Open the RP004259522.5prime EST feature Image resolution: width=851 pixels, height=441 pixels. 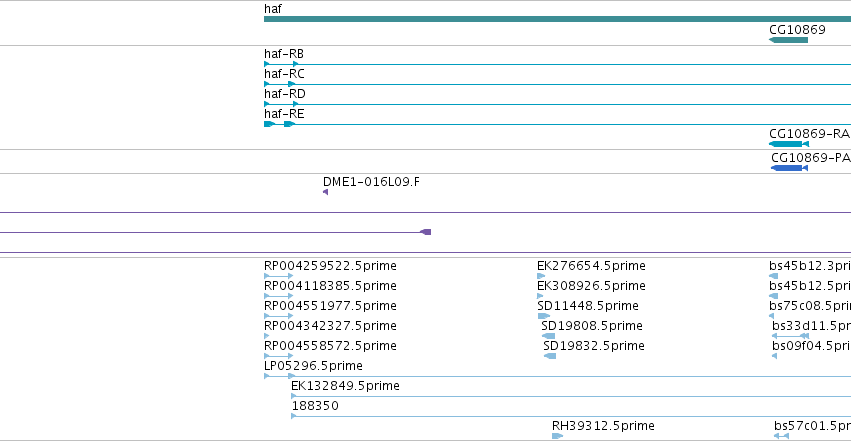(278, 276)
